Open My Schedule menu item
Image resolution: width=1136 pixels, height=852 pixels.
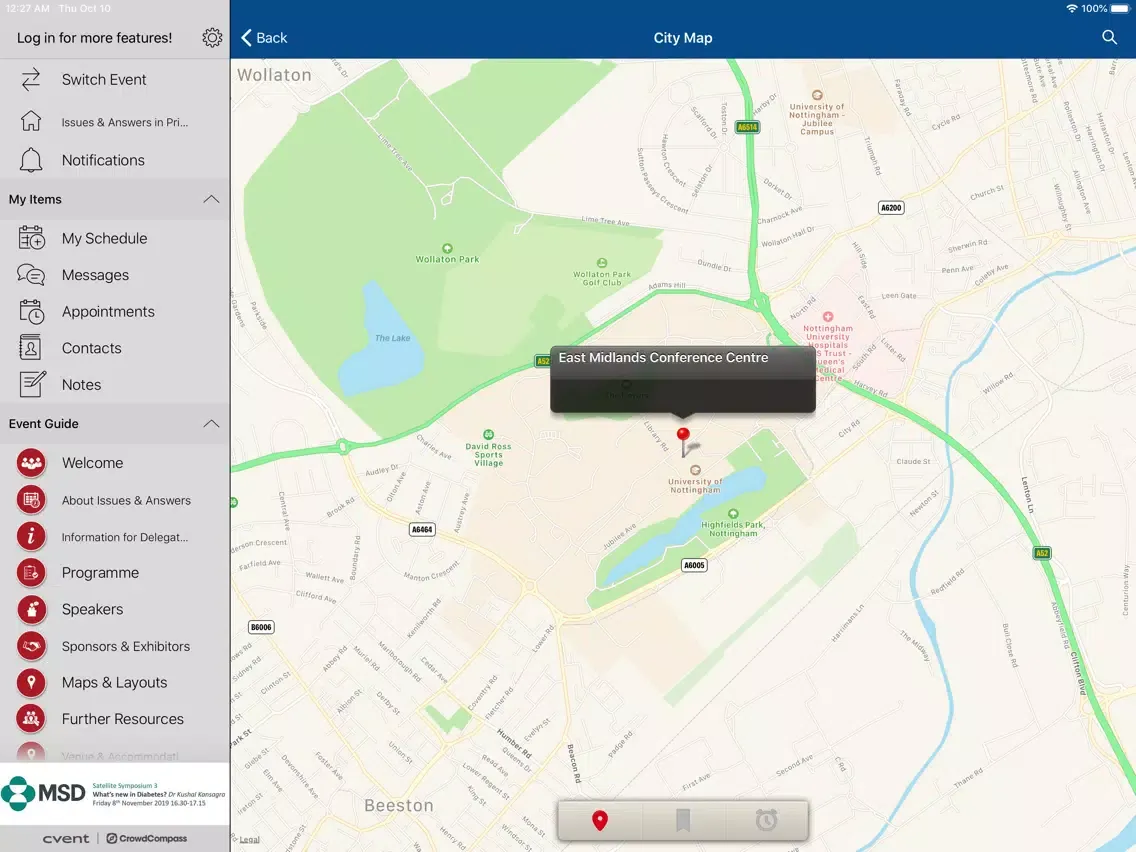(104, 238)
